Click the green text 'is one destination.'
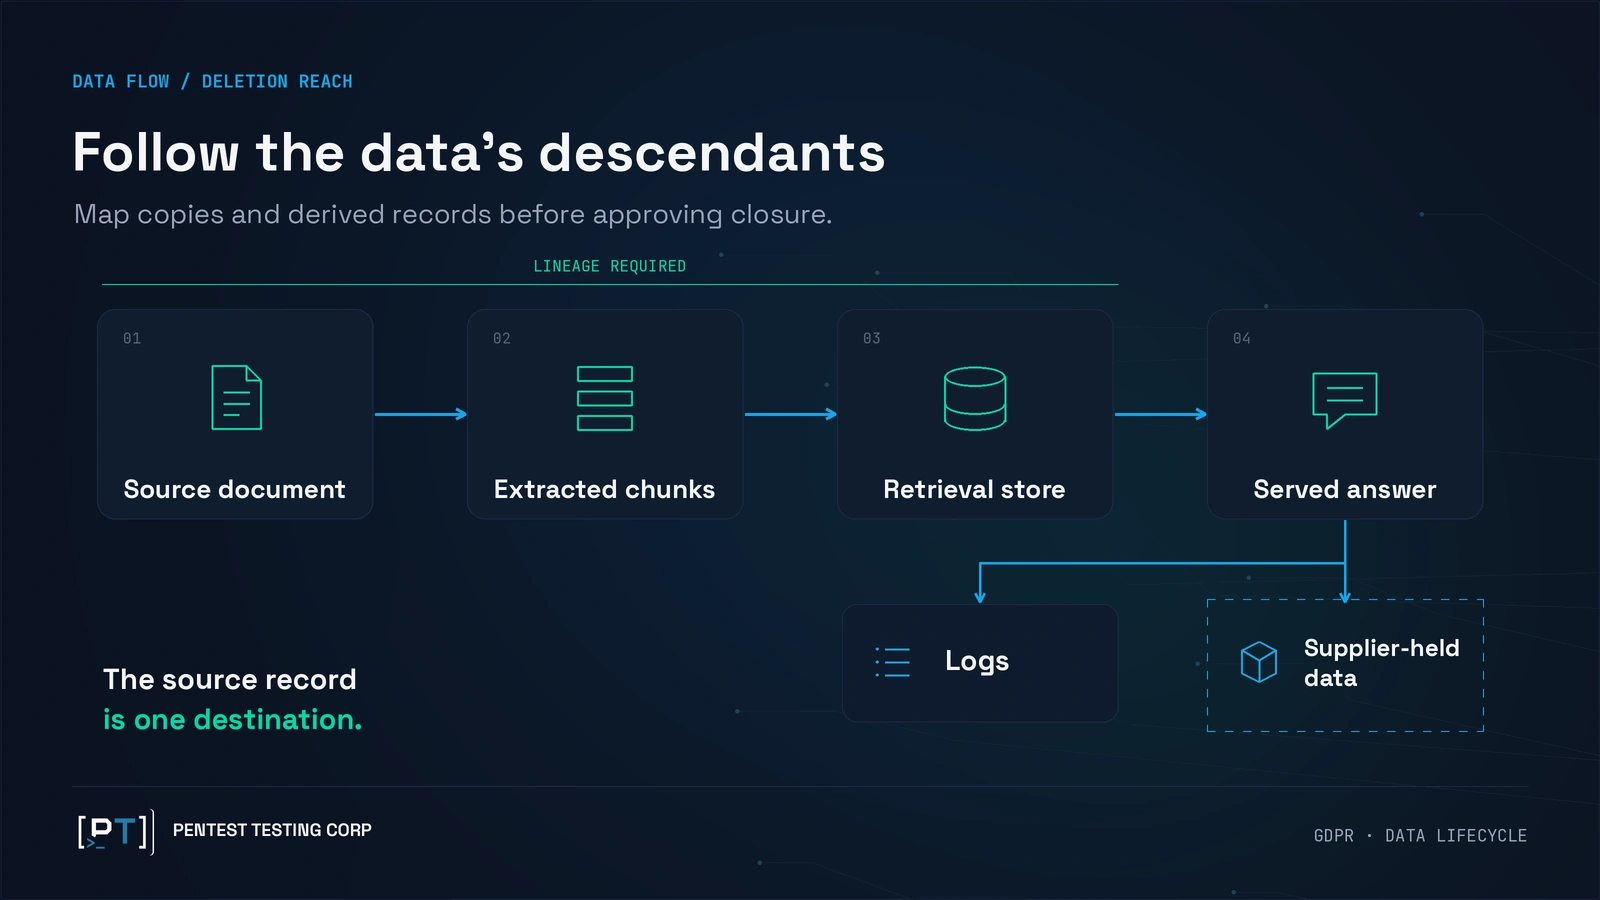The image size is (1600, 900). coord(233,719)
